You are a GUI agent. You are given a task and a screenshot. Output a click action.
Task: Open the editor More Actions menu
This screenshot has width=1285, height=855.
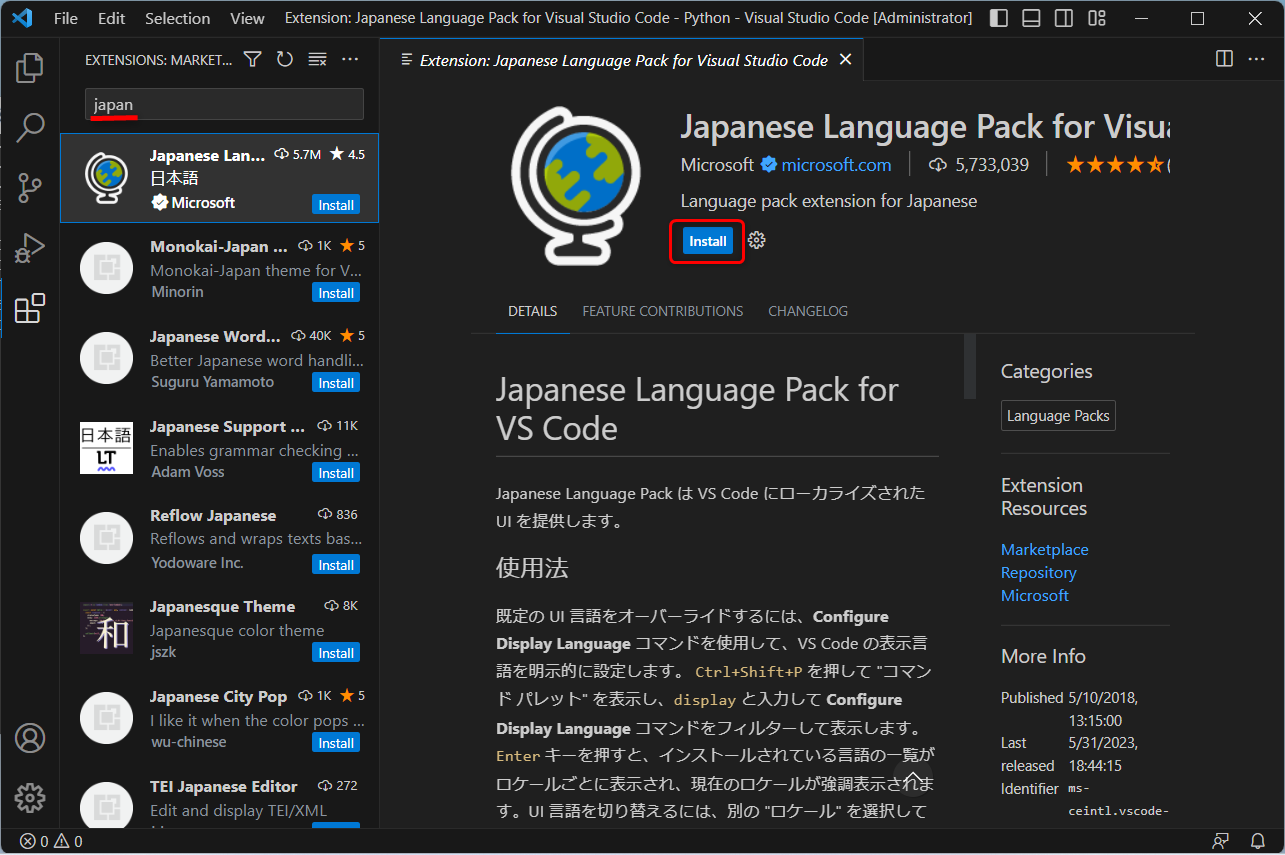click(1256, 59)
